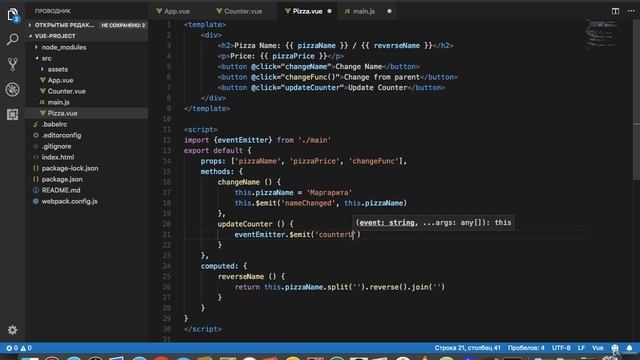The width and height of the screenshot is (640, 360).
Task: Open the Debug view icon
Action: 13,89
